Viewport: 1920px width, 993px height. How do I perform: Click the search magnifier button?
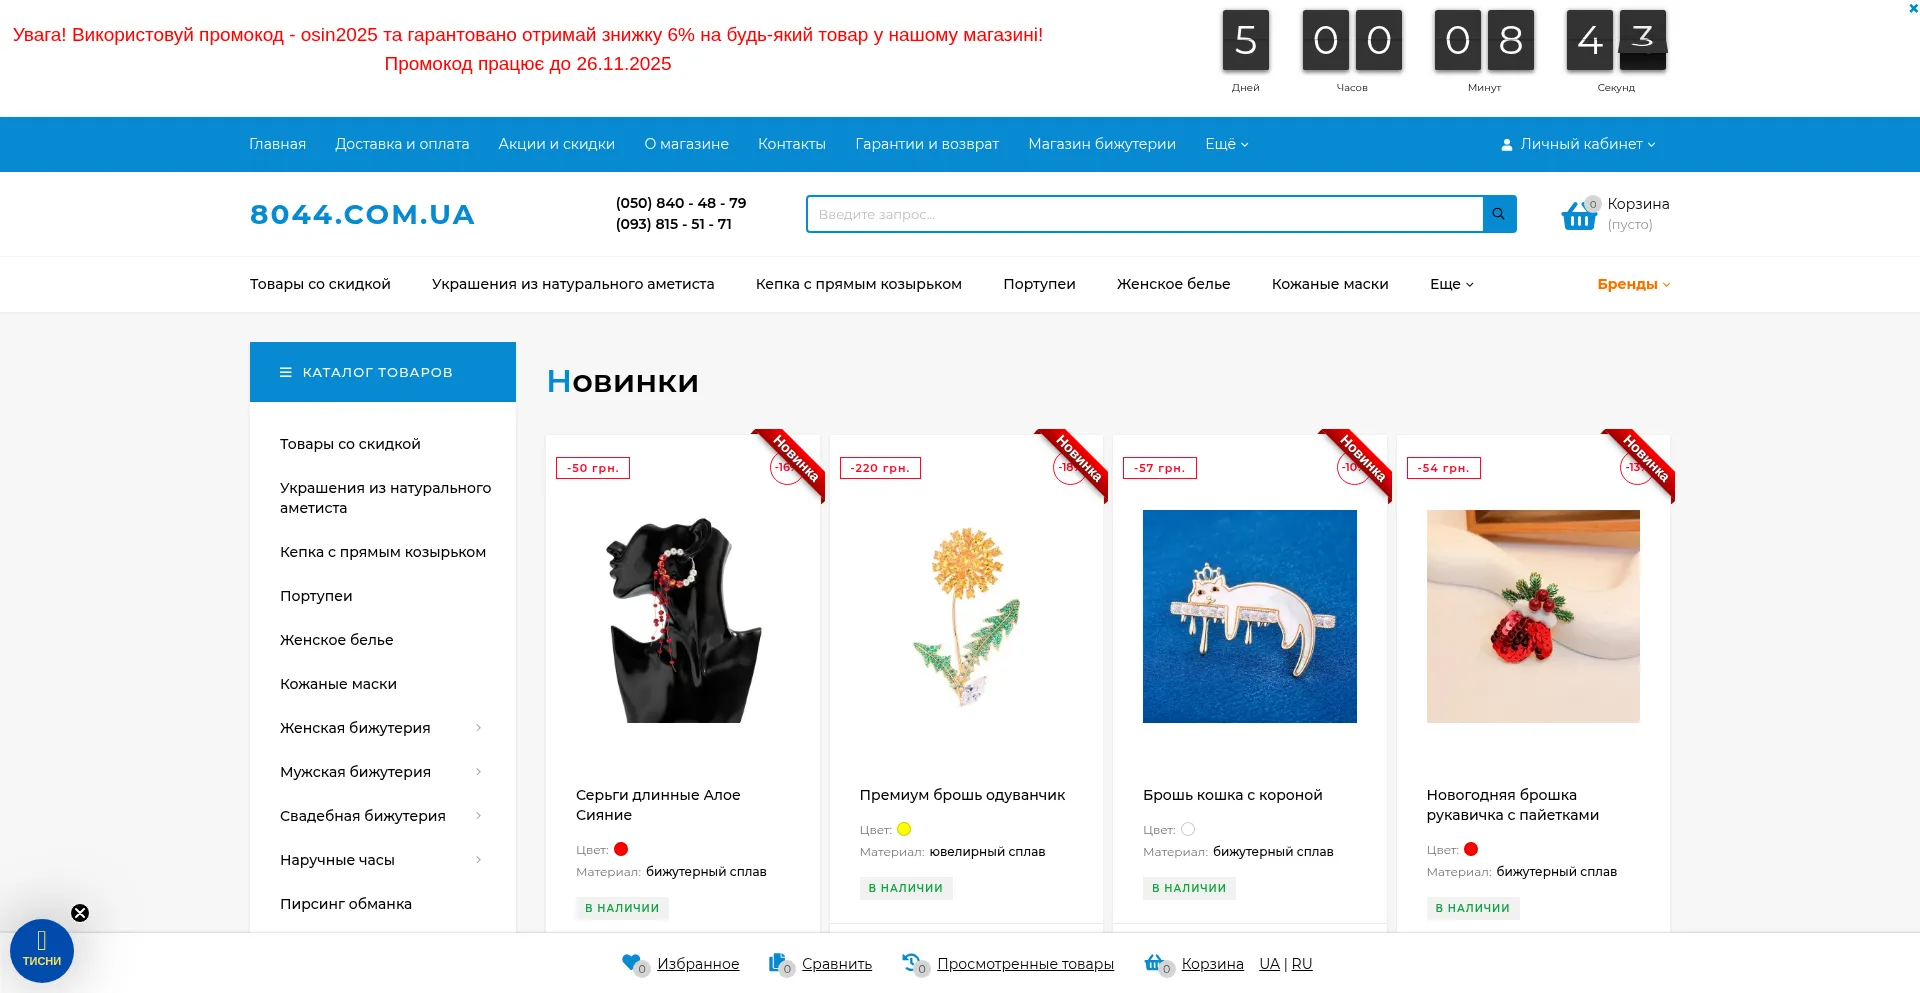(1499, 214)
